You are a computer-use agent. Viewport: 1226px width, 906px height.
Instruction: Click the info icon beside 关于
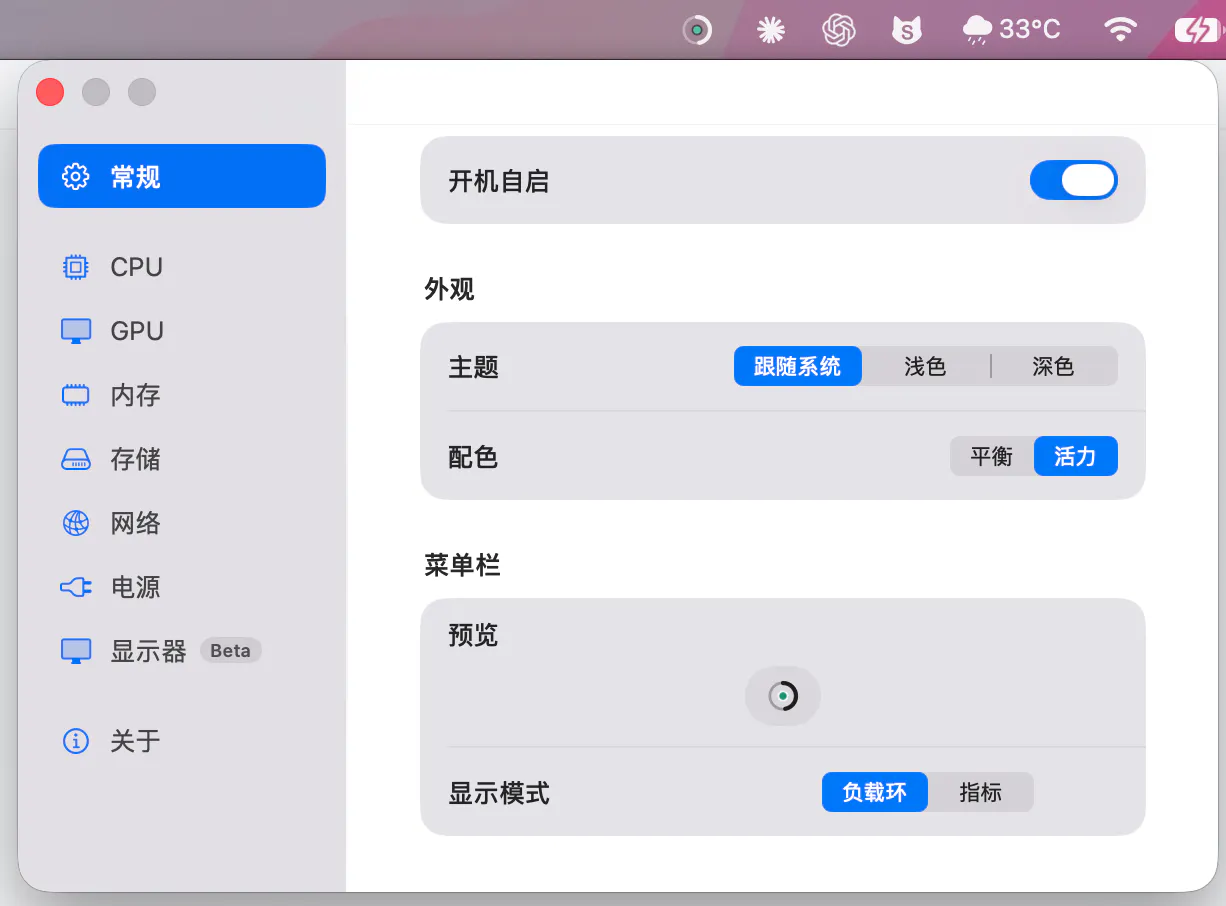[x=76, y=741]
